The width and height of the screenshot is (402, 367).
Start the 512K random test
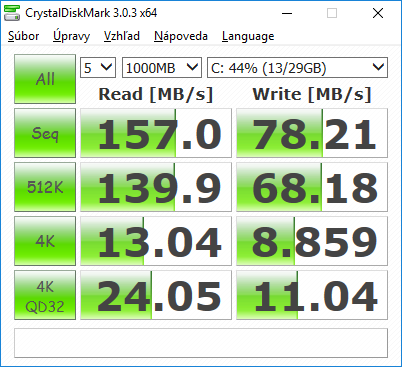point(45,187)
